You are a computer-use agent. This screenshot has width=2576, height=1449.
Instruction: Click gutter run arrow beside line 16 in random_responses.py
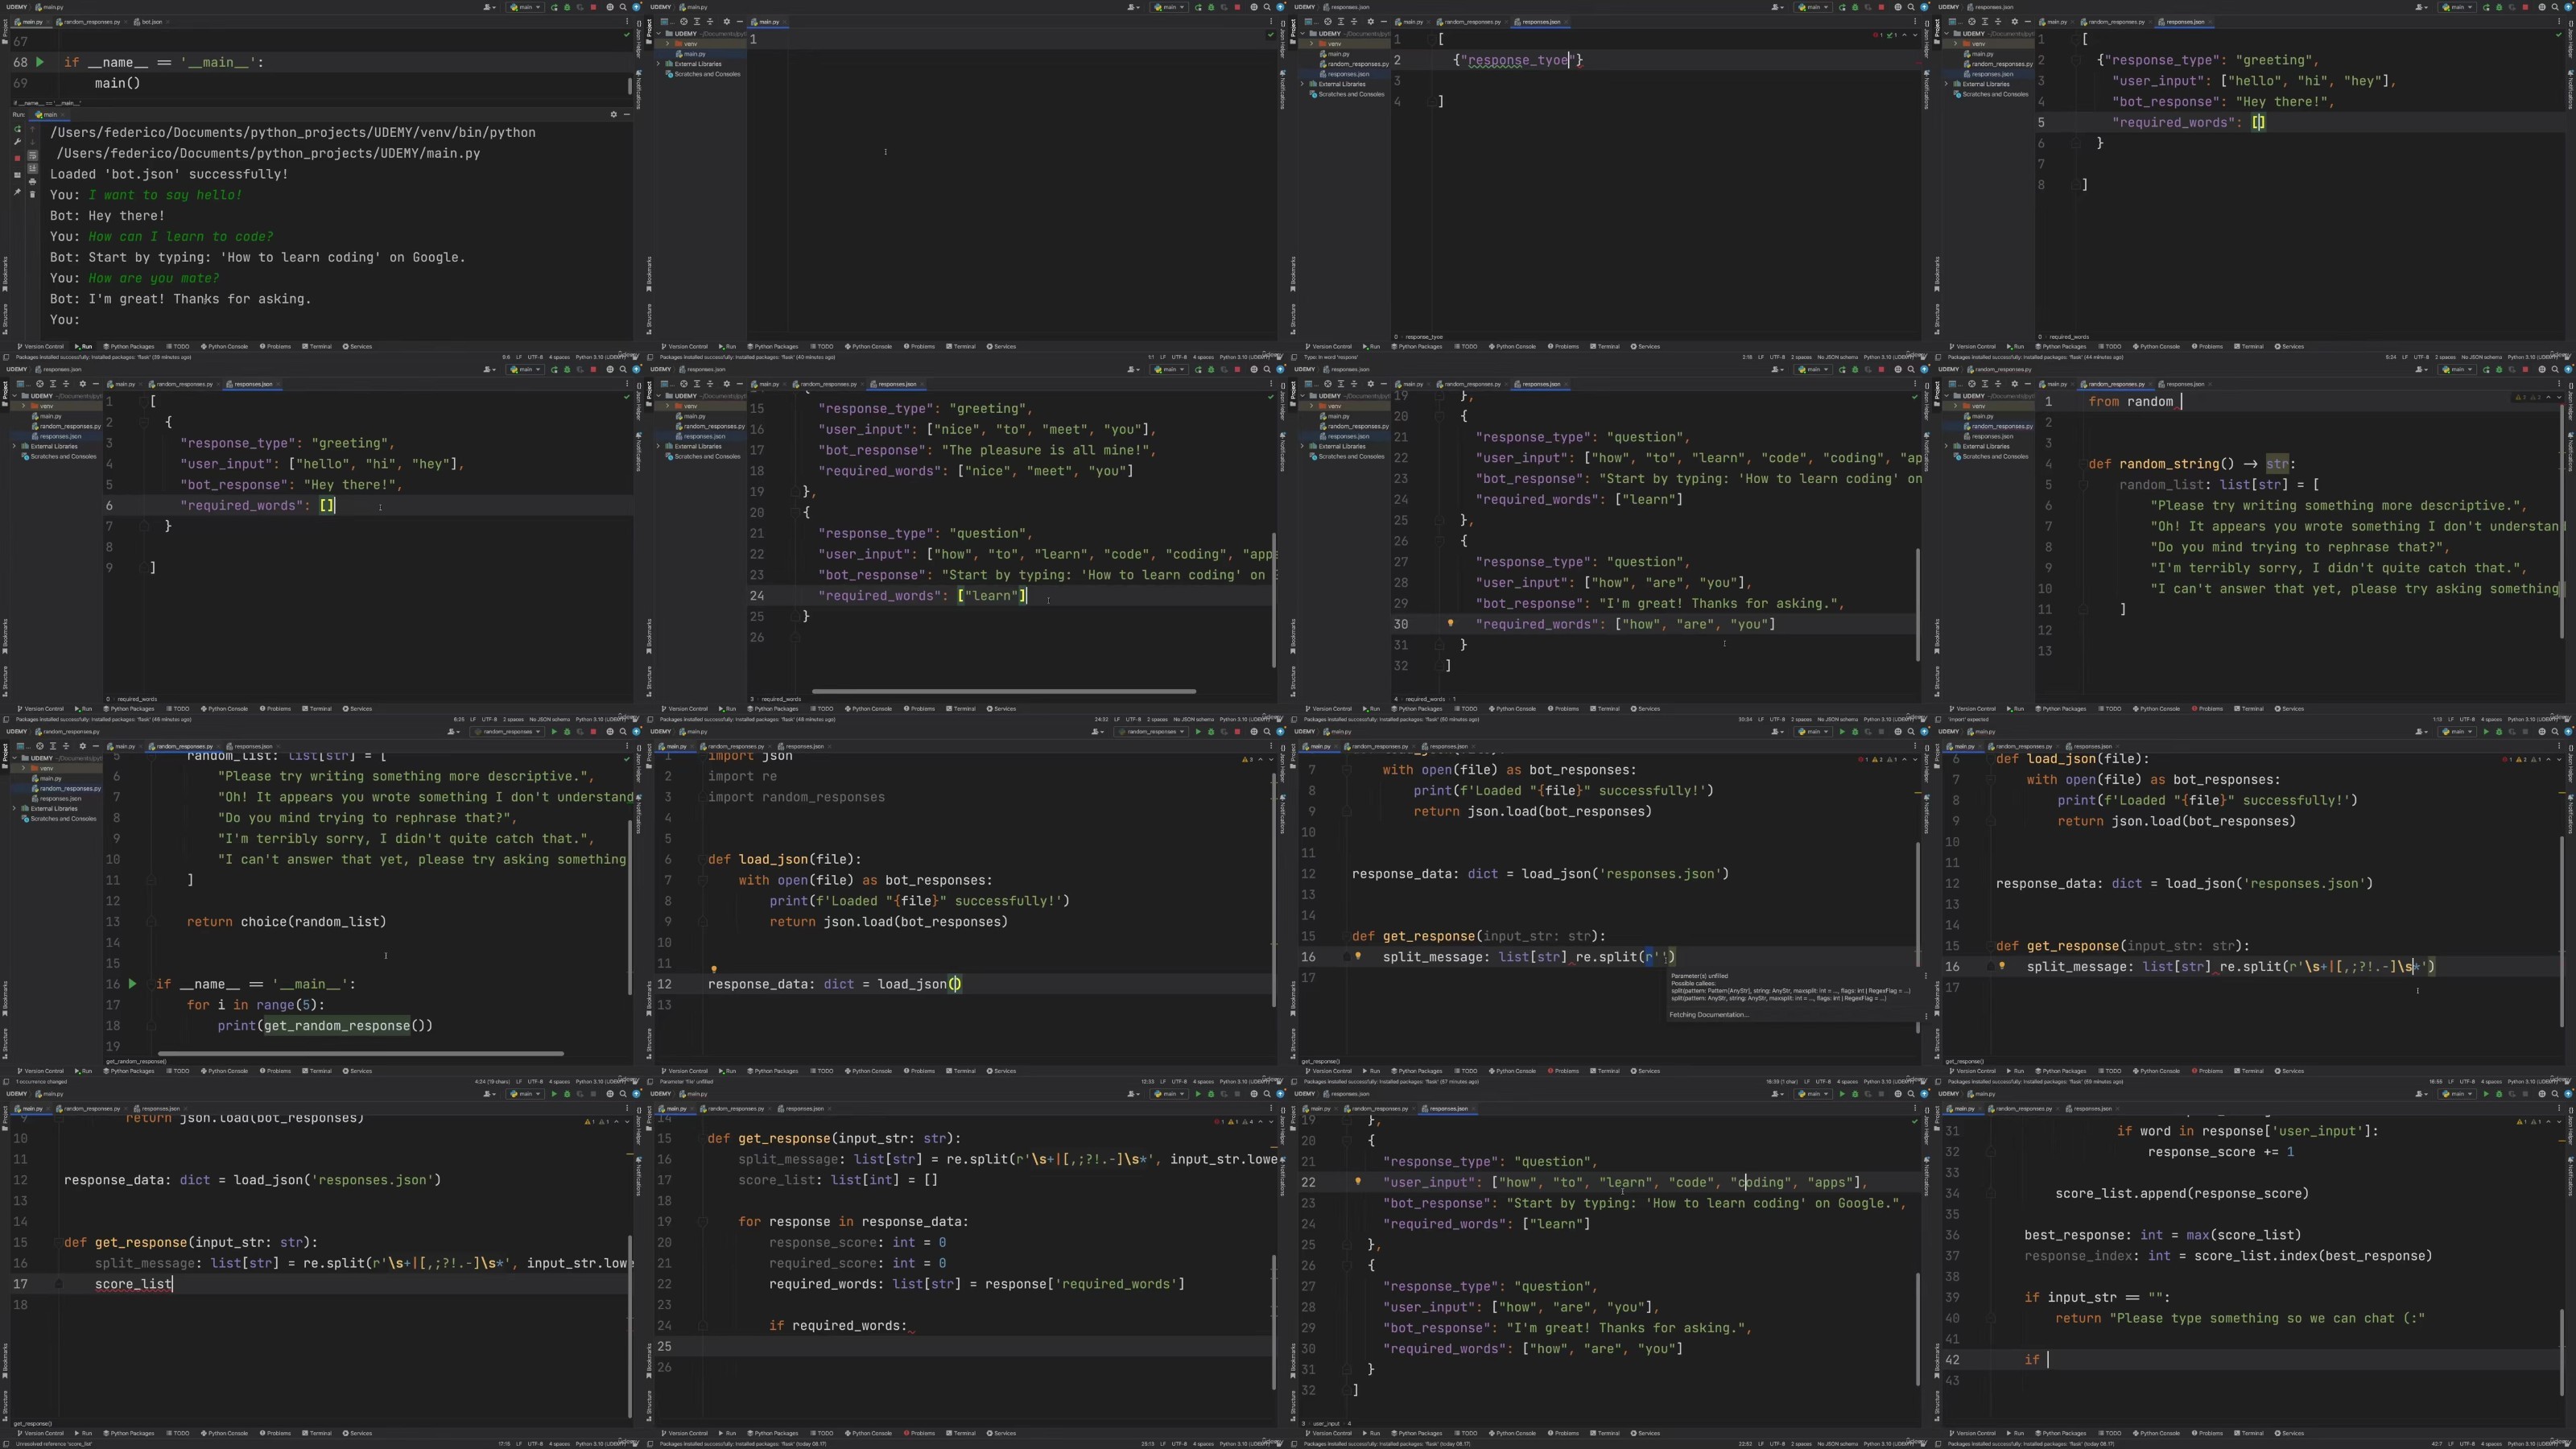(x=132, y=984)
